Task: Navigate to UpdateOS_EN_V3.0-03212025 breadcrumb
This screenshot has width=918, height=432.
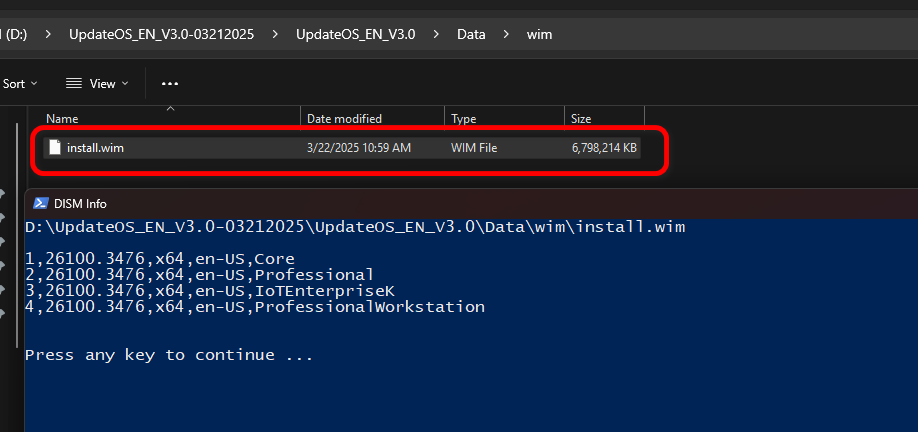Action: [162, 35]
